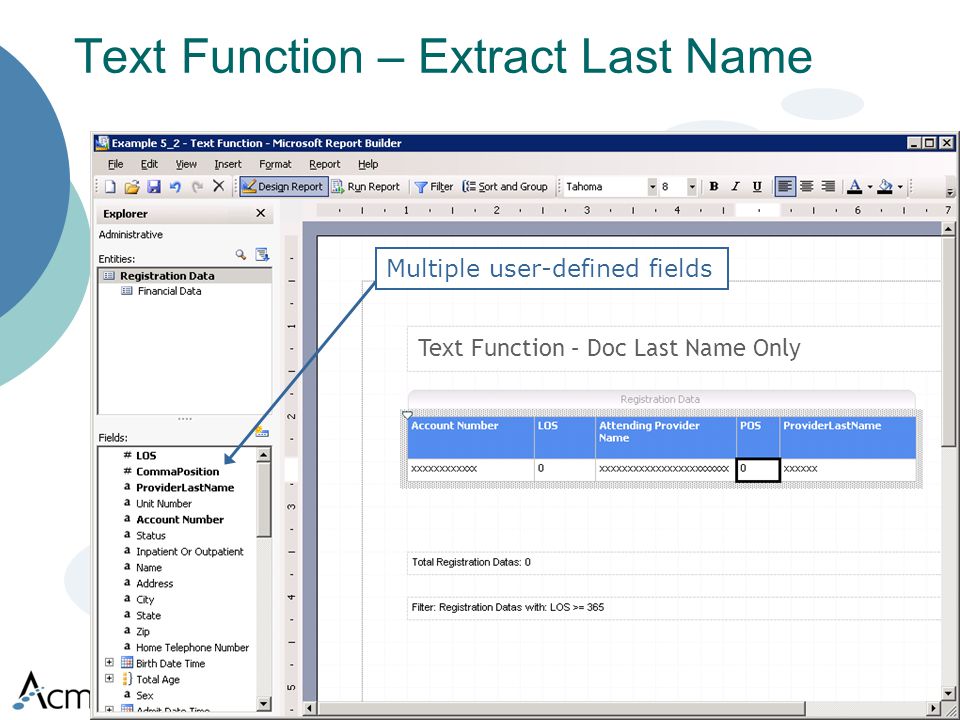Open the Filter dialog
This screenshot has height=720, width=960.
433,187
